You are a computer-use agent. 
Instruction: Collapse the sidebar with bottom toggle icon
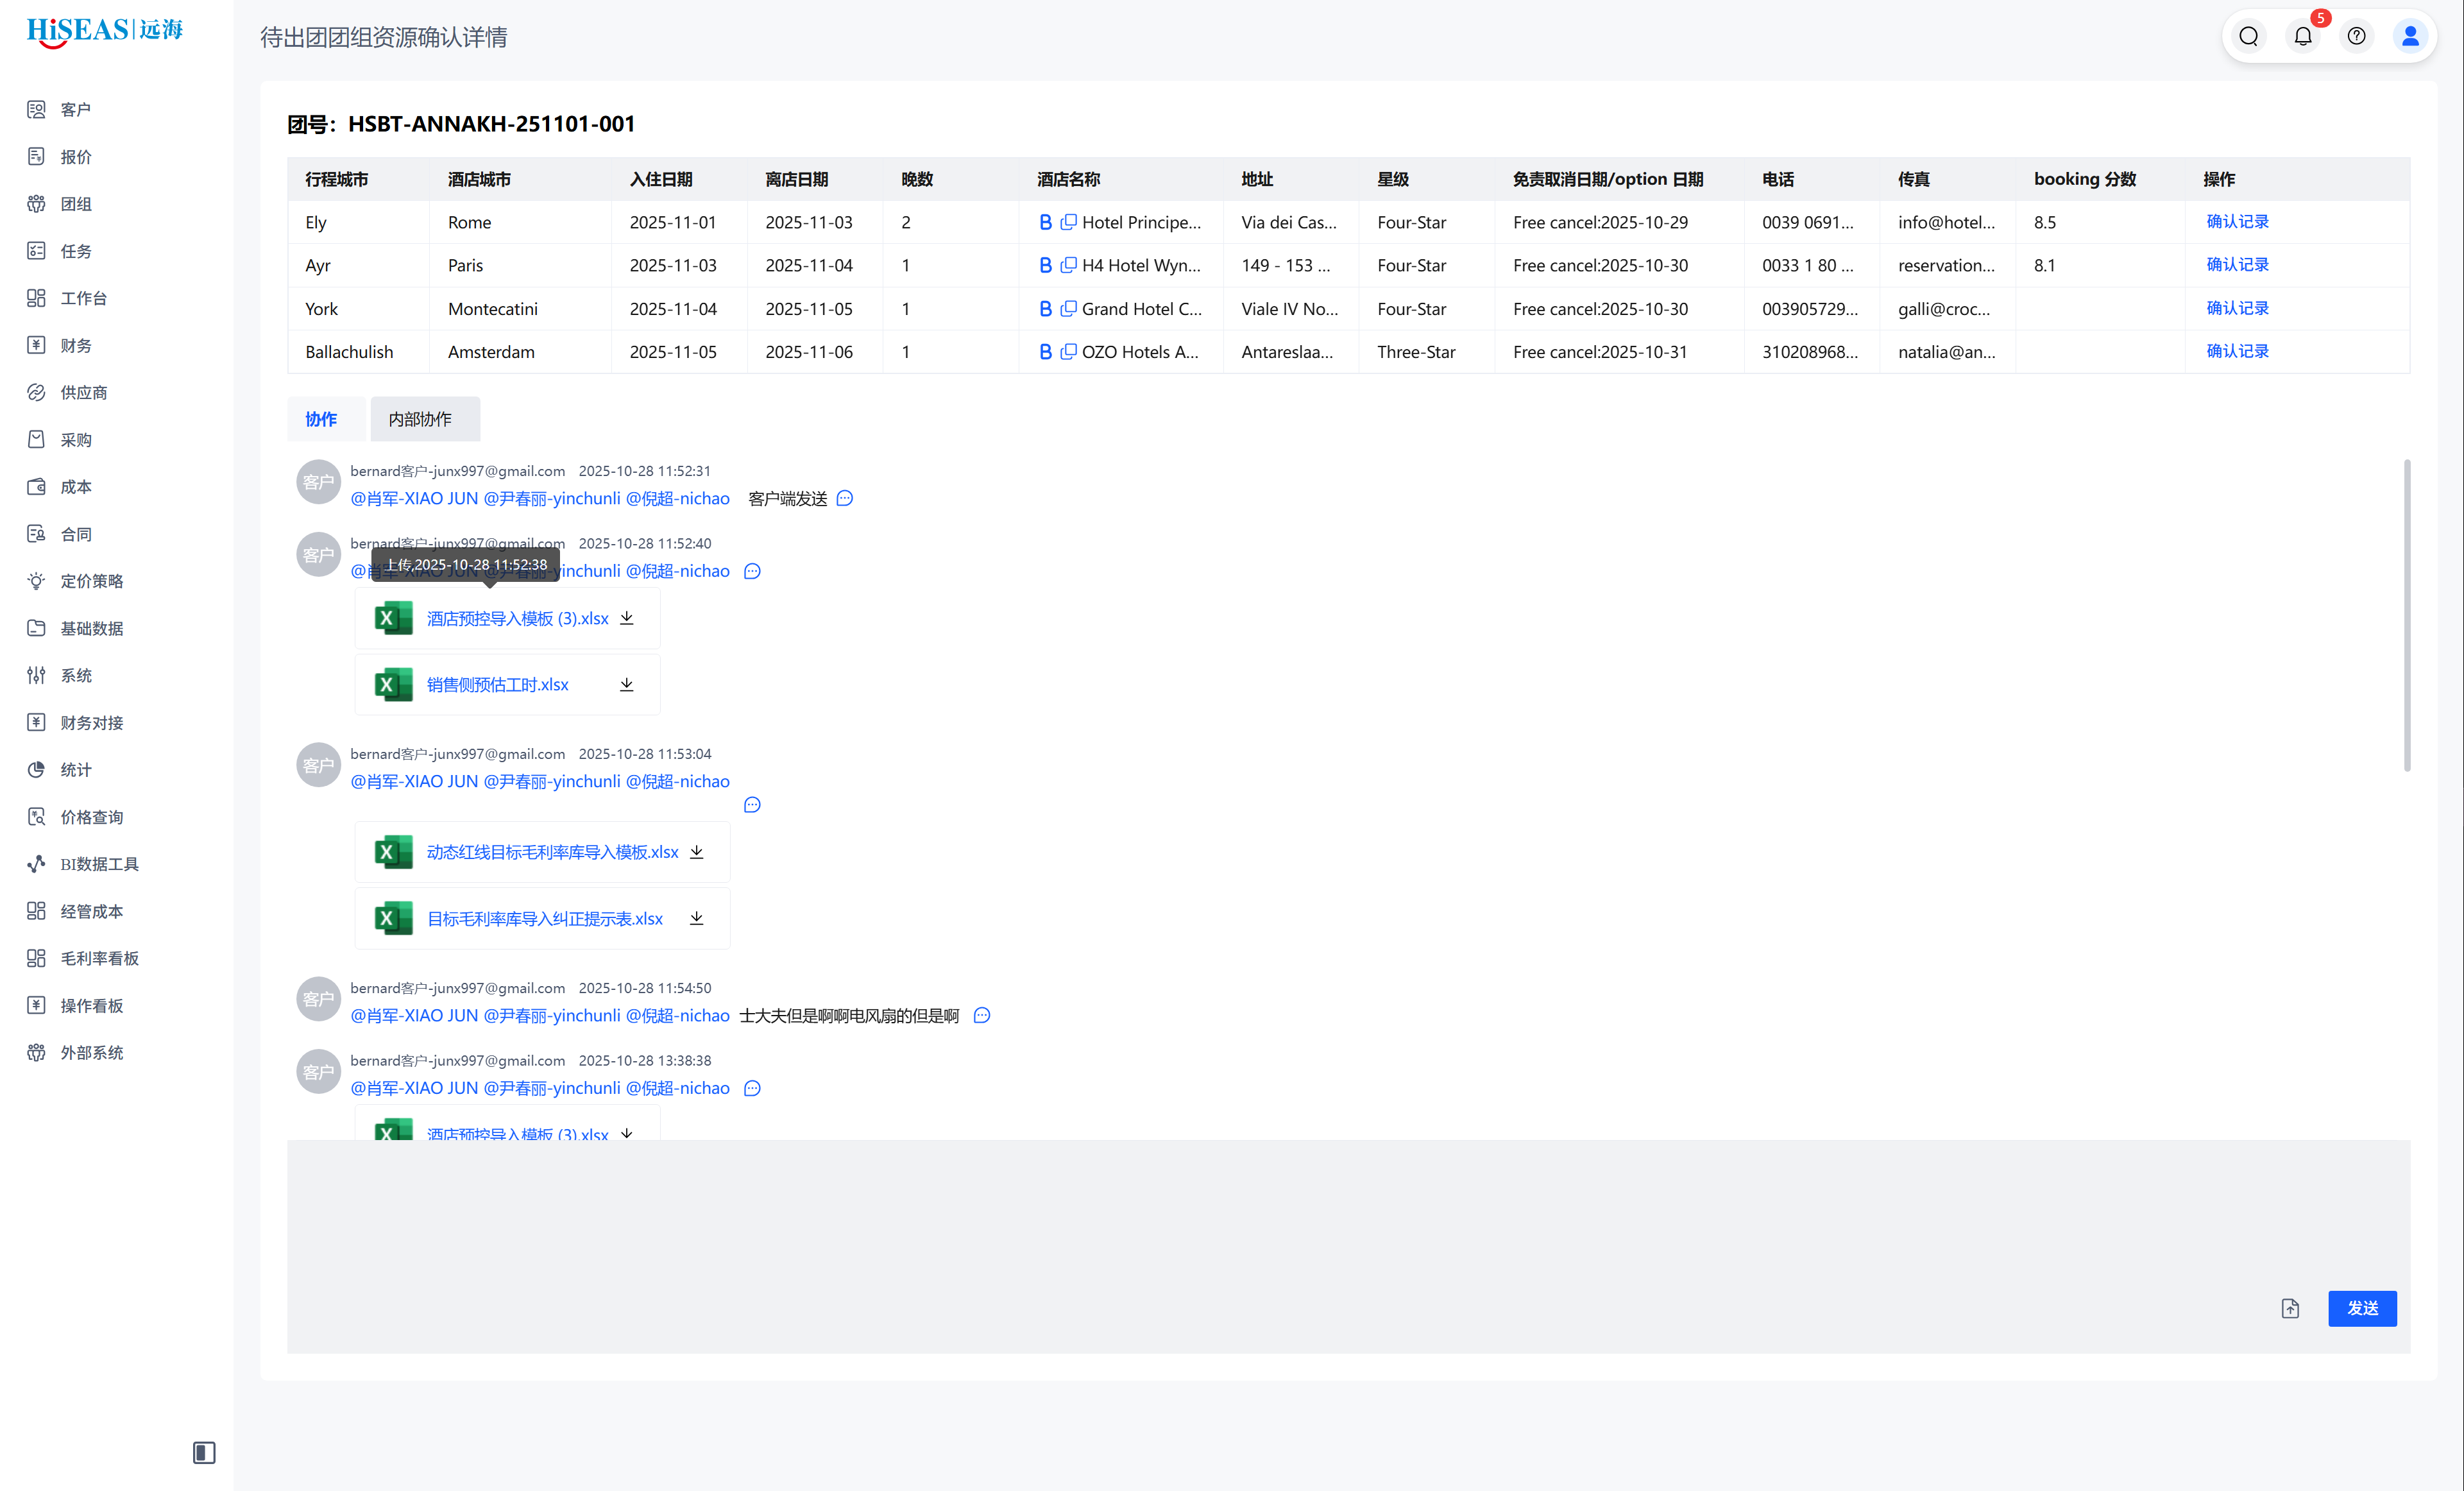coord(204,1452)
